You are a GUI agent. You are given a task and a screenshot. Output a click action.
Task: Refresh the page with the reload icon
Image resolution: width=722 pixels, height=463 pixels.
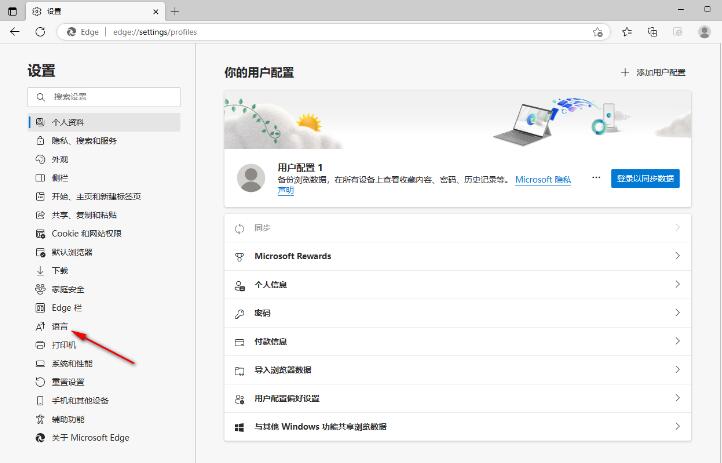[40, 32]
